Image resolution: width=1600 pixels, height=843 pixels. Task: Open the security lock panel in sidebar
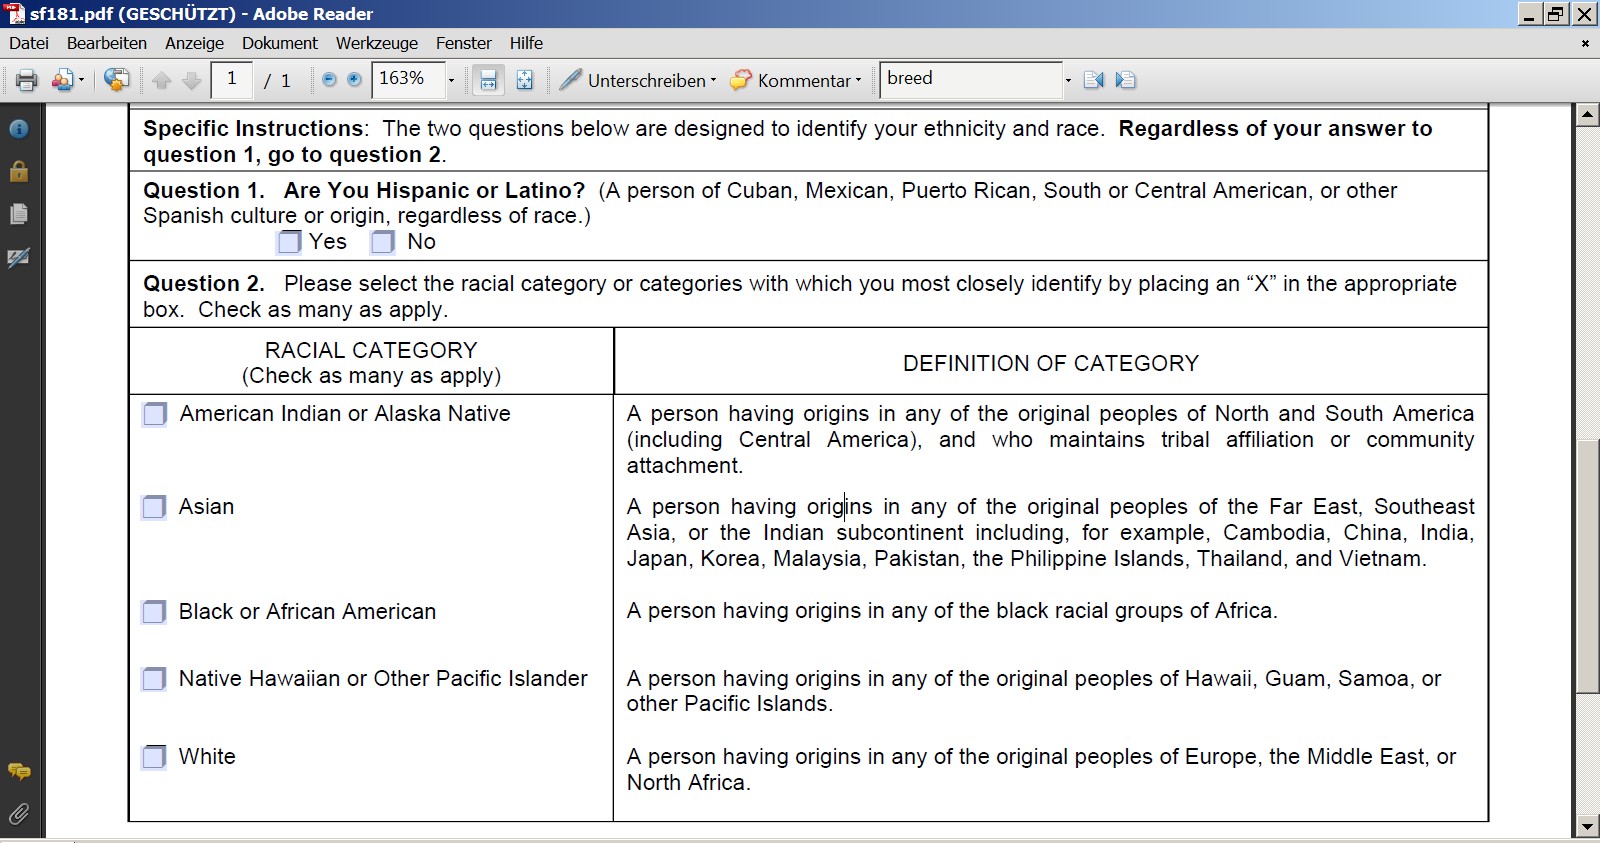[18, 172]
